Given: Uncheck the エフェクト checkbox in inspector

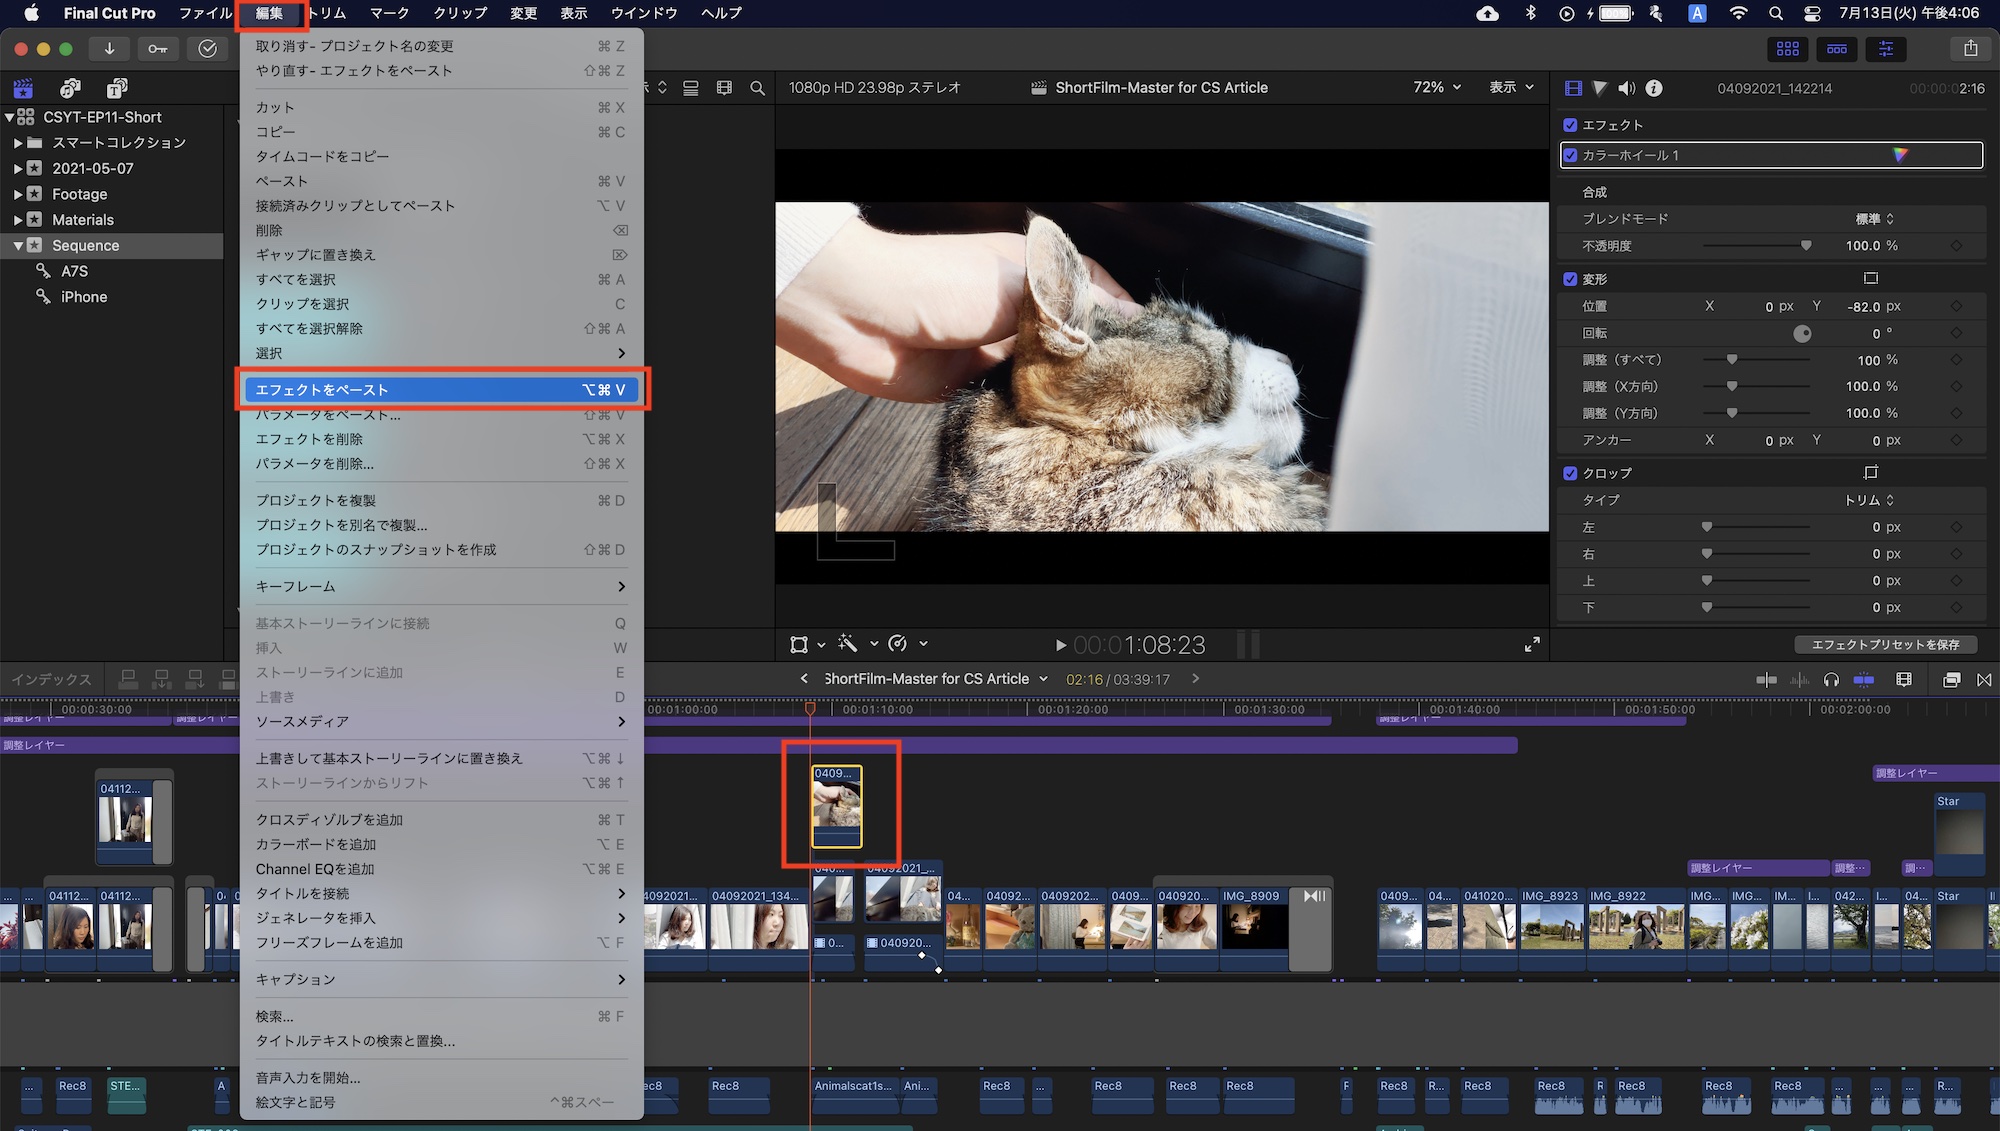Looking at the screenshot, I should 1570,125.
